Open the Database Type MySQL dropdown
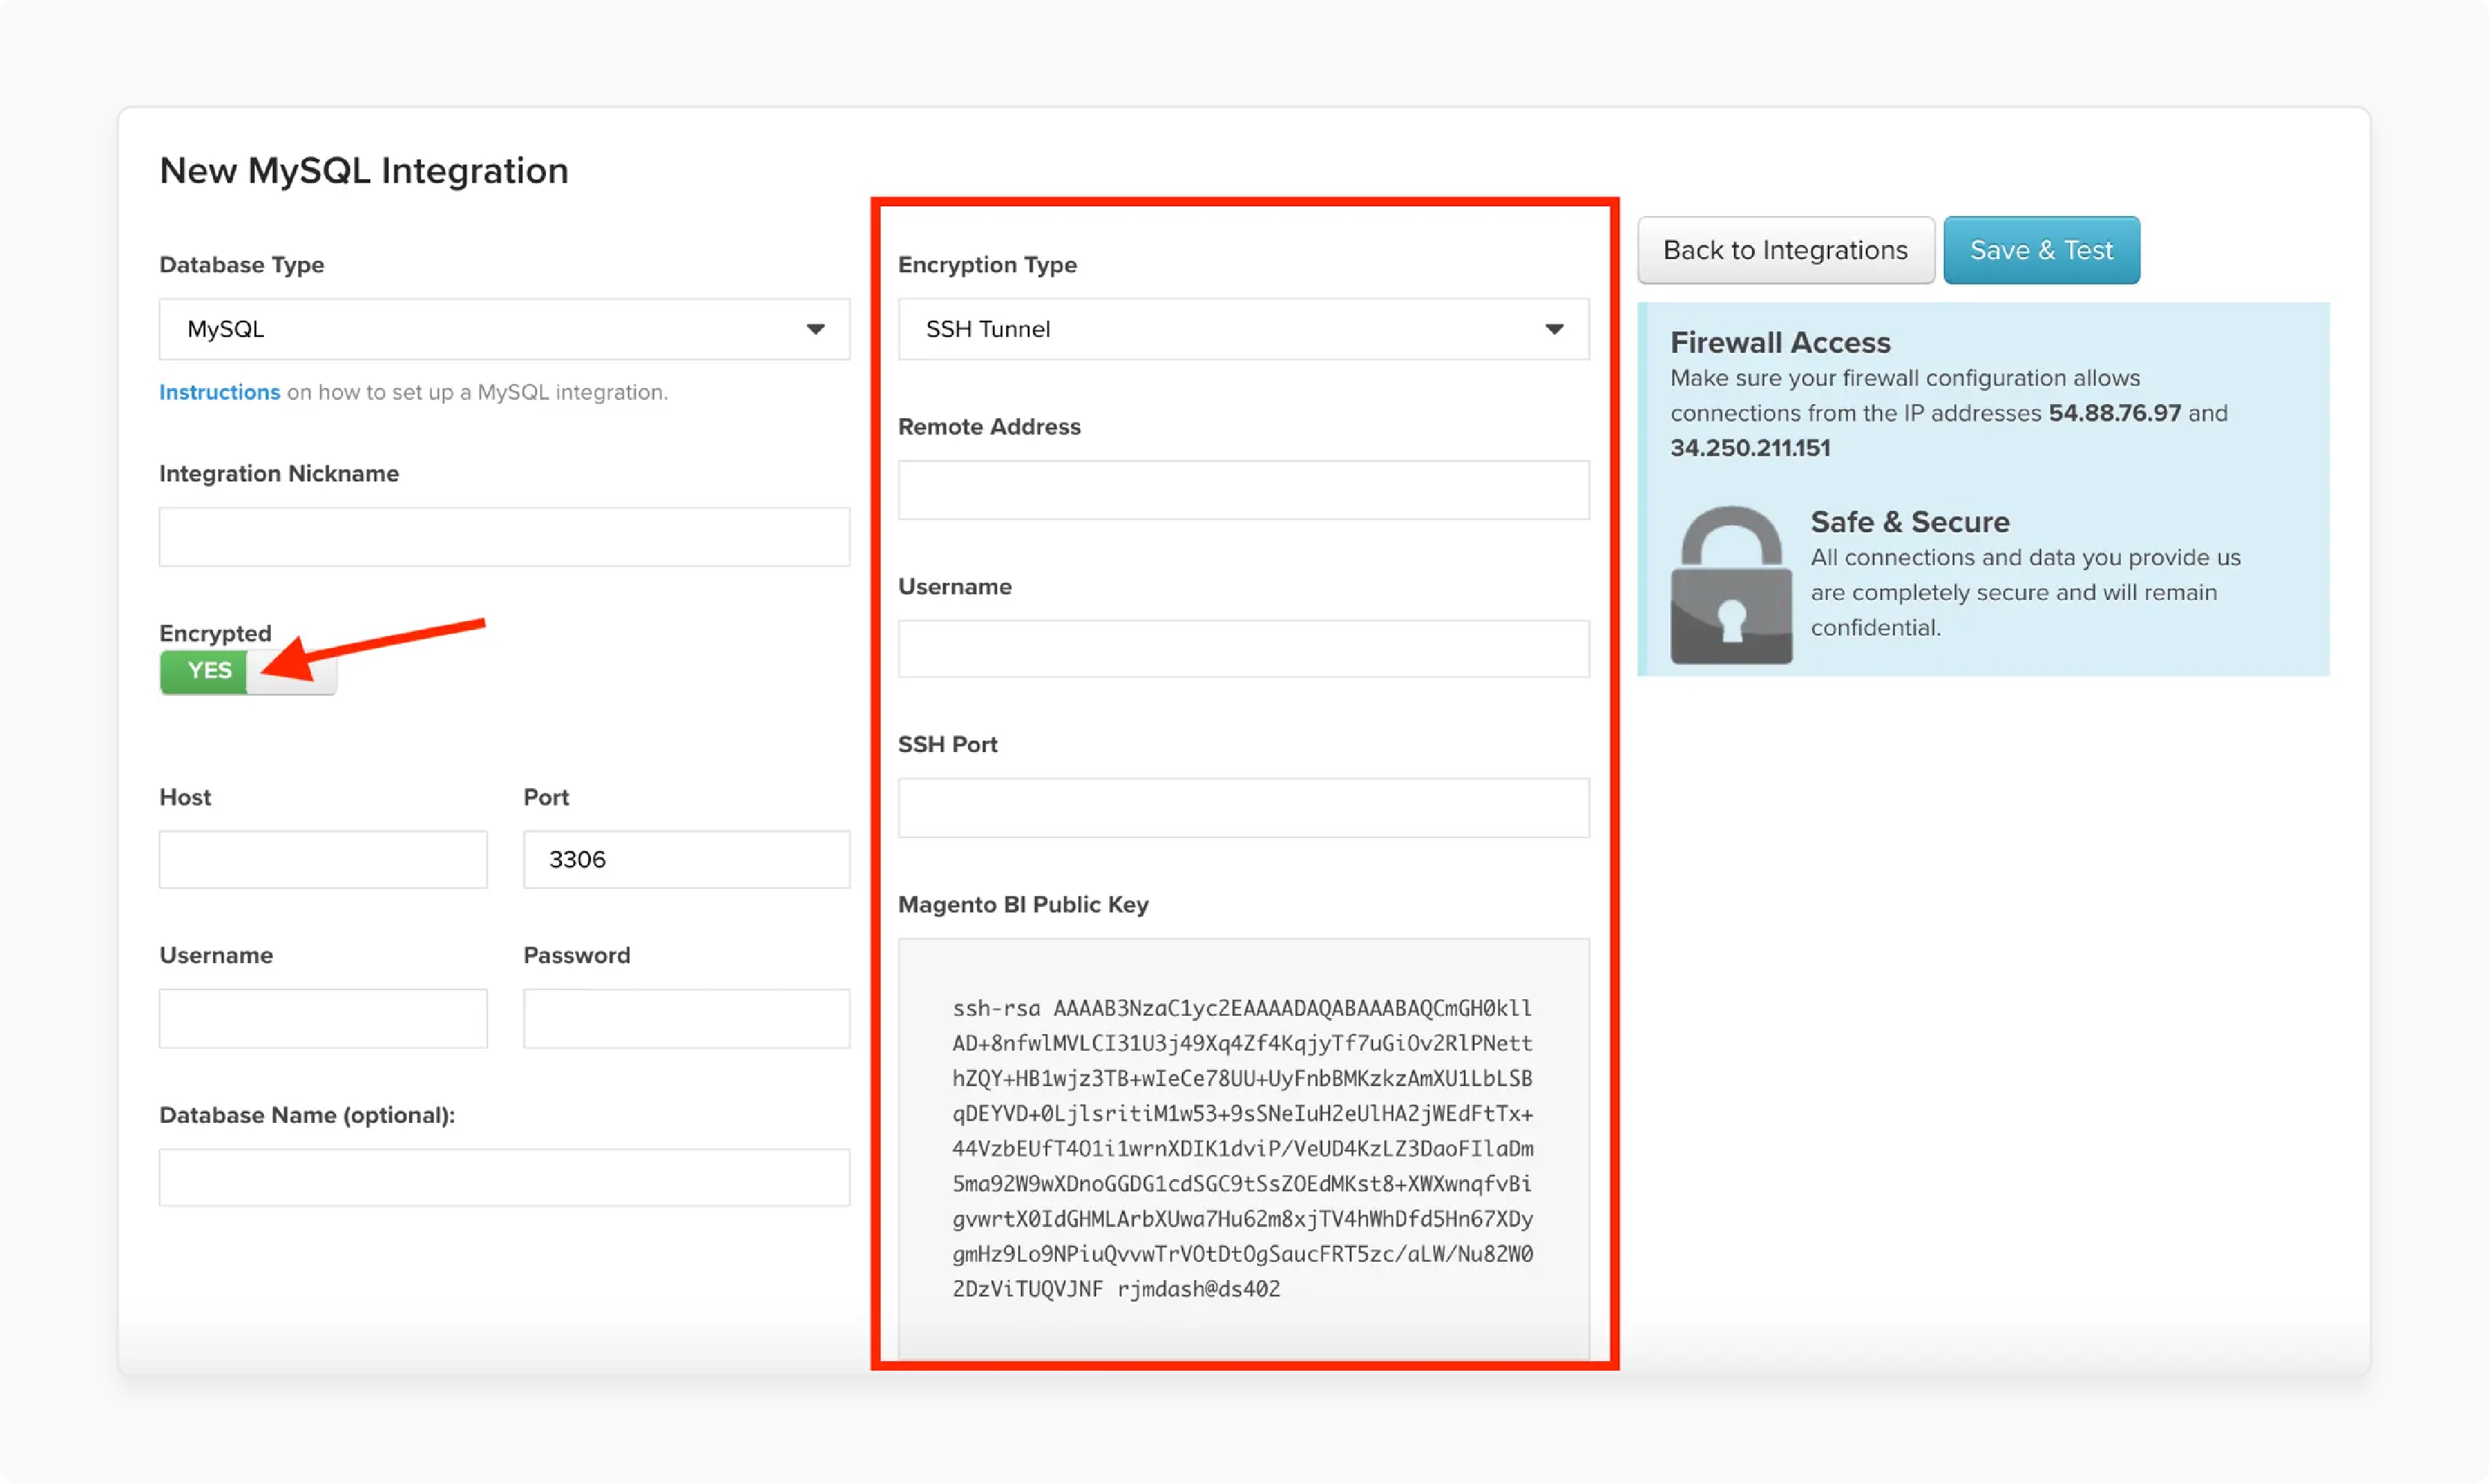The width and height of the screenshot is (2489, 1484). point(504,329)
